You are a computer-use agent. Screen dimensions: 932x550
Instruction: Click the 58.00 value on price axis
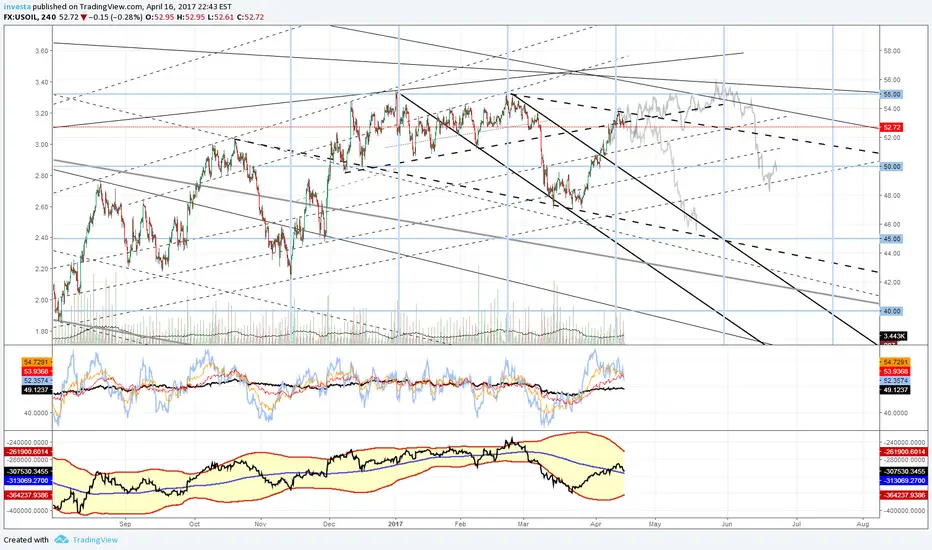point(892,51)
